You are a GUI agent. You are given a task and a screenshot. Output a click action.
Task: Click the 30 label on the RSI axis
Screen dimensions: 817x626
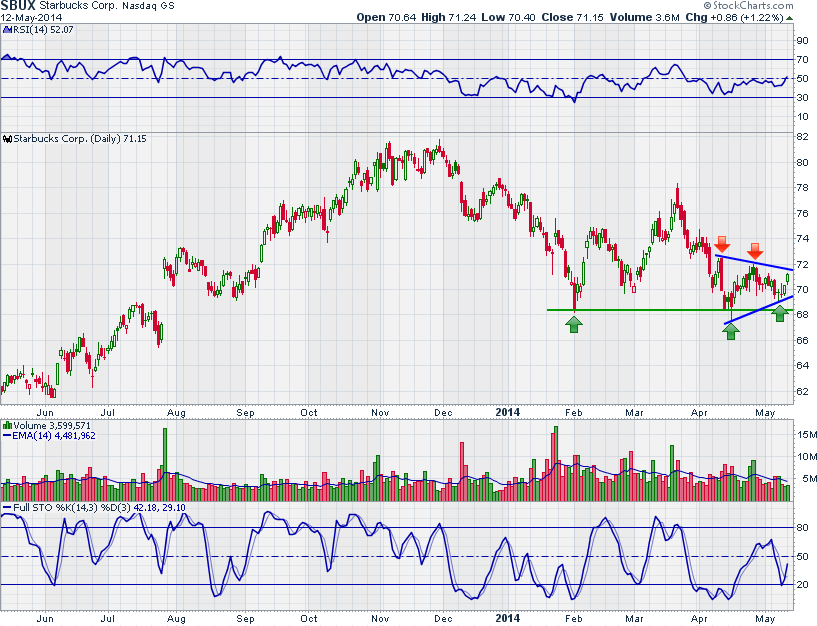tap(802, 97)
